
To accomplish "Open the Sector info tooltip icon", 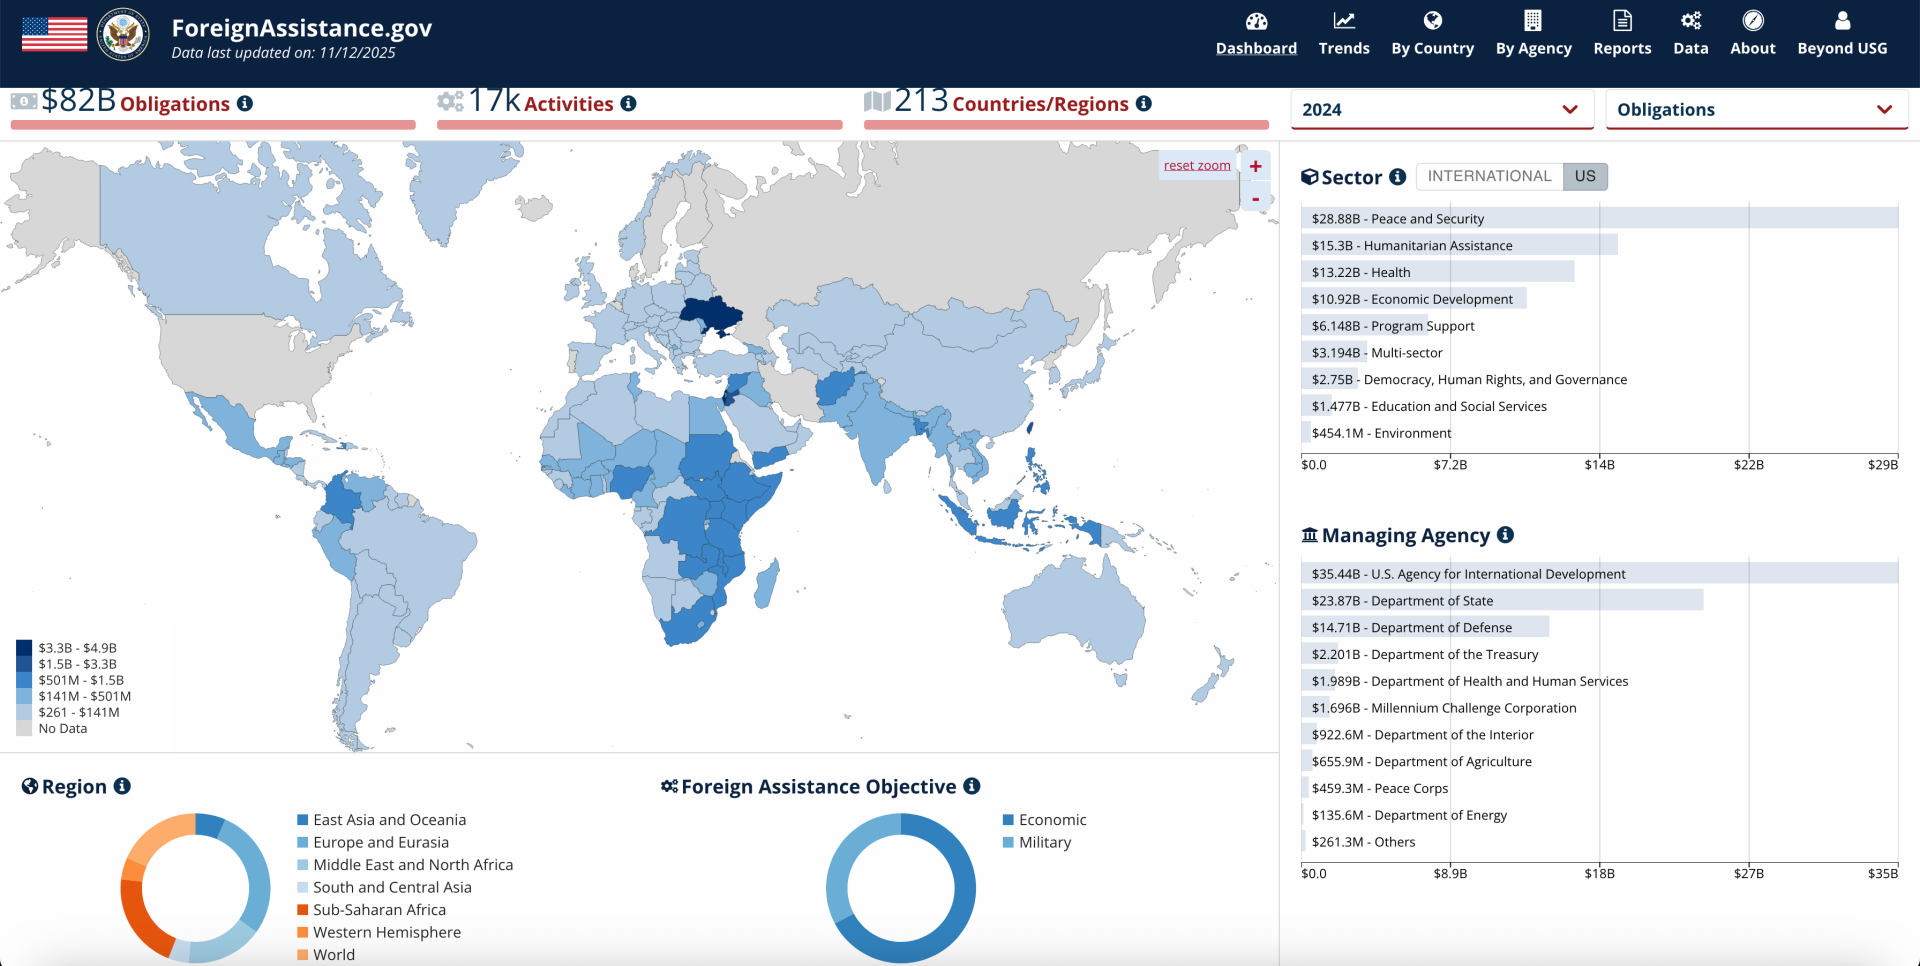I will tap(1398, 177).
